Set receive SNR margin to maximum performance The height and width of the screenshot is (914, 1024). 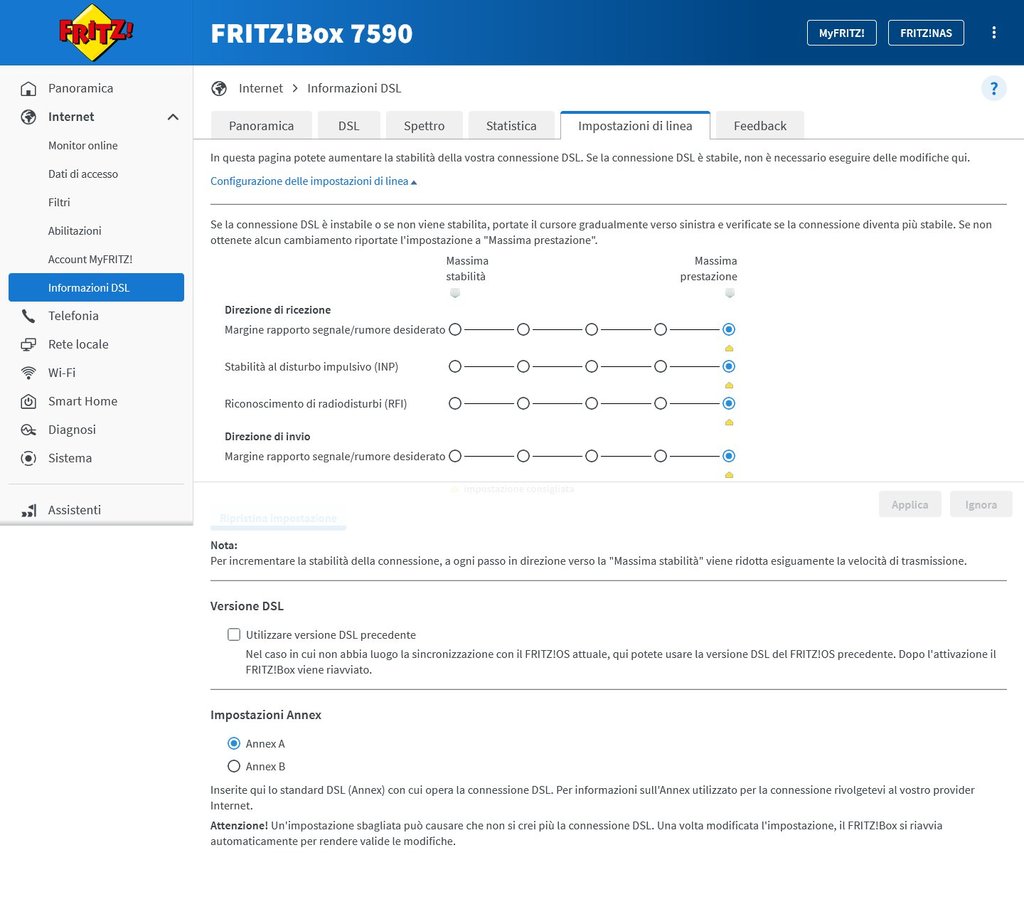pyautogui.click(x=729, y=330)
